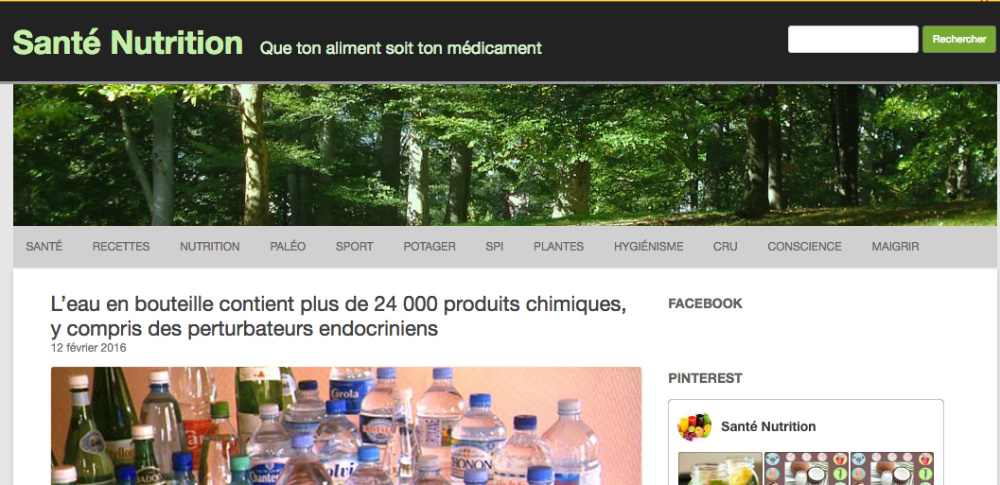Open the Santé Nutrition Pinterest profile name
The height and width of the screenshot is (485, 1000).
(x=768, y=427)
